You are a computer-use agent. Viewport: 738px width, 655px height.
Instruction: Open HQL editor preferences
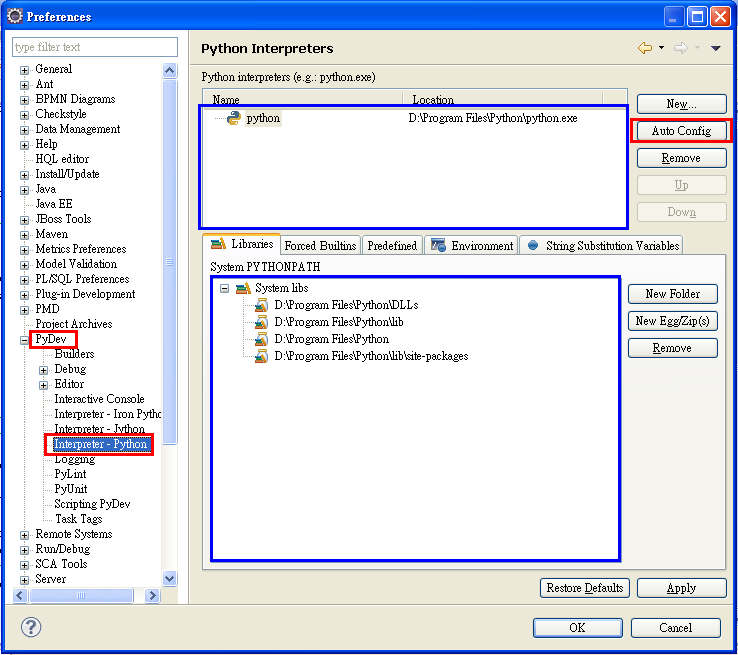tap(62, 159)
